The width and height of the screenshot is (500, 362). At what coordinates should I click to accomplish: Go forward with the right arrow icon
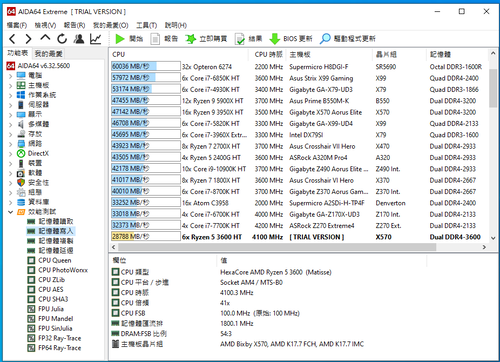28,39
